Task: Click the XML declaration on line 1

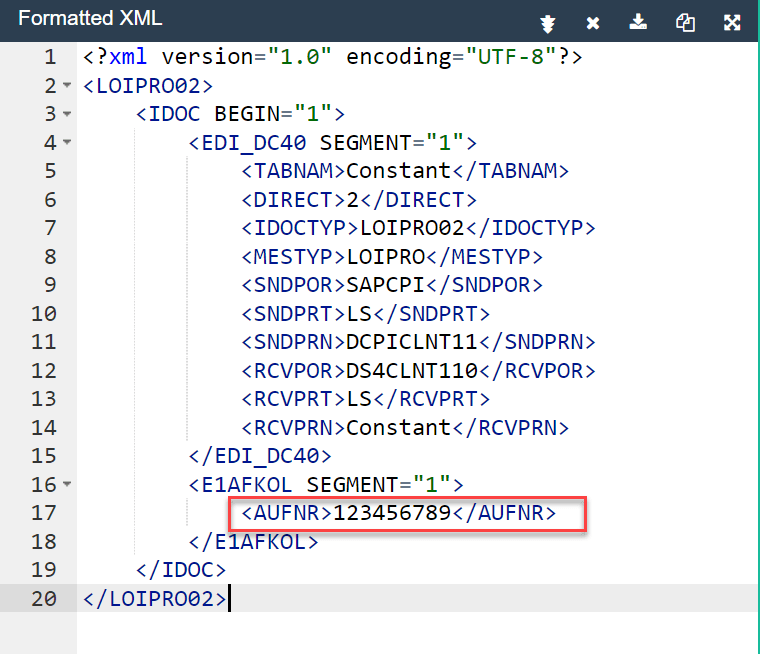Action: [x=332, y=57]
